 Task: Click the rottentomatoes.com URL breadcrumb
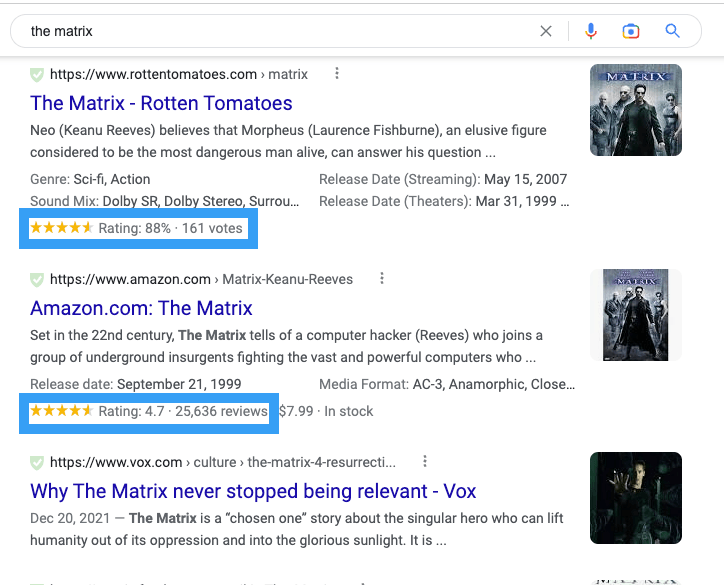point(179,74)
